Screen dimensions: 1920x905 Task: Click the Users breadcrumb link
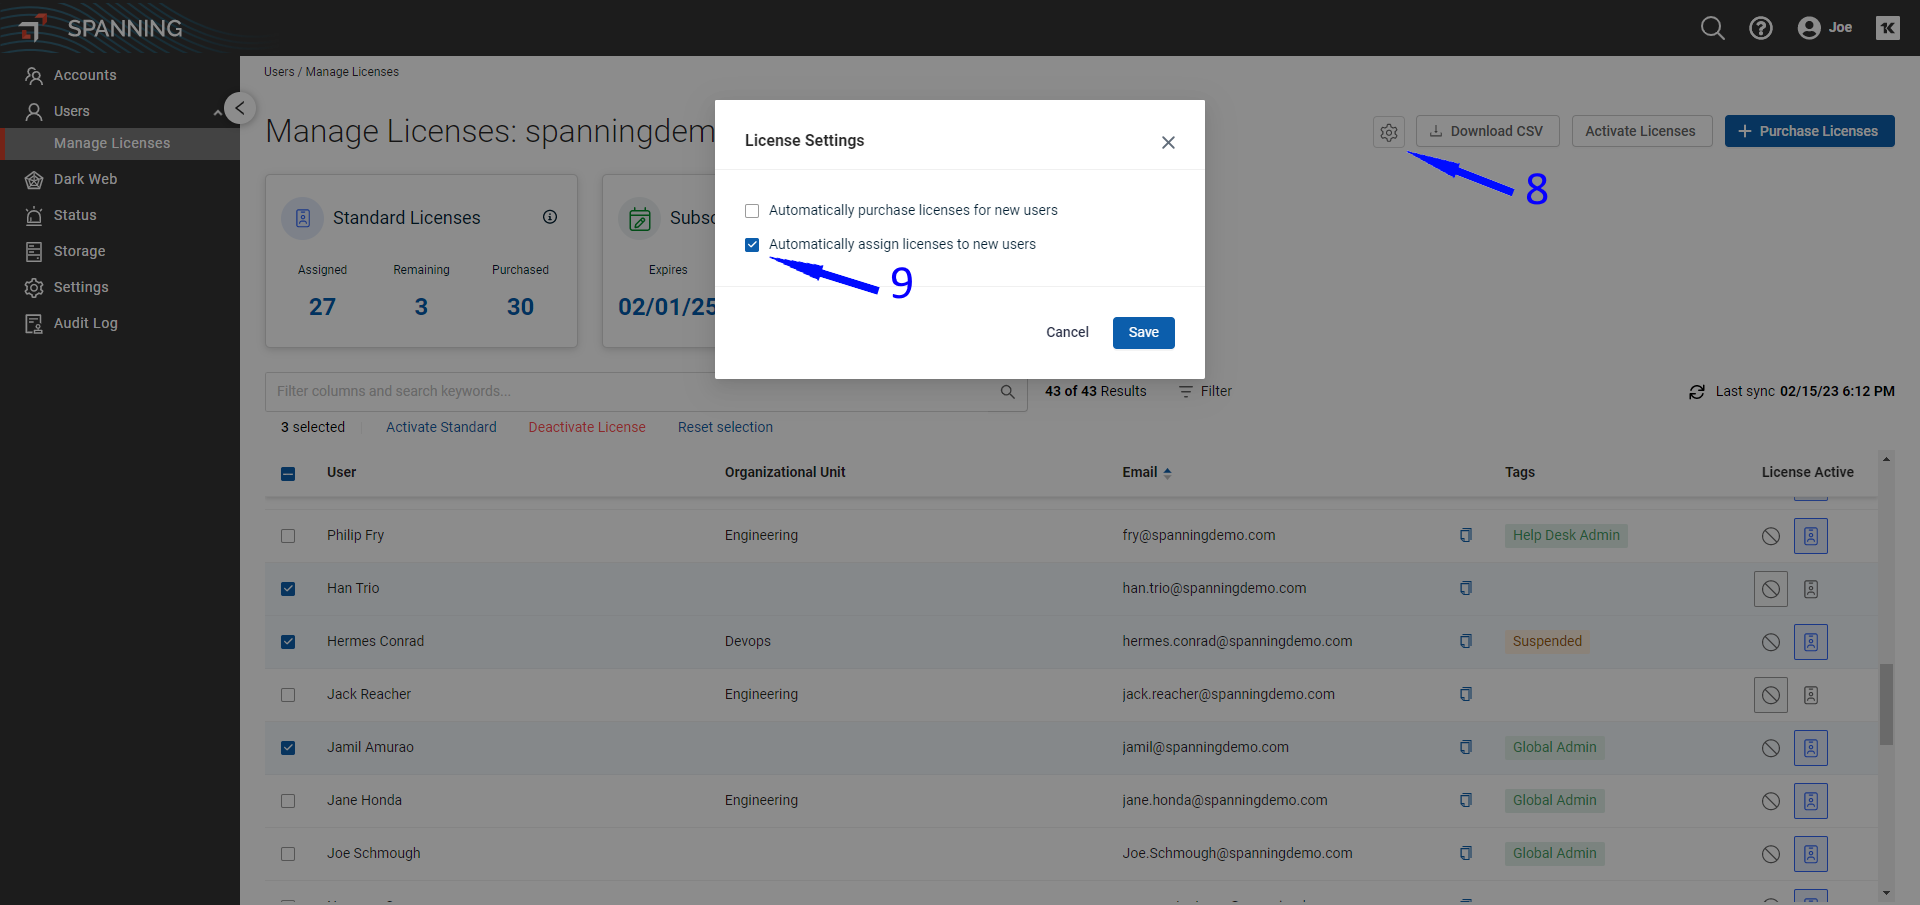tap(279, 72)
